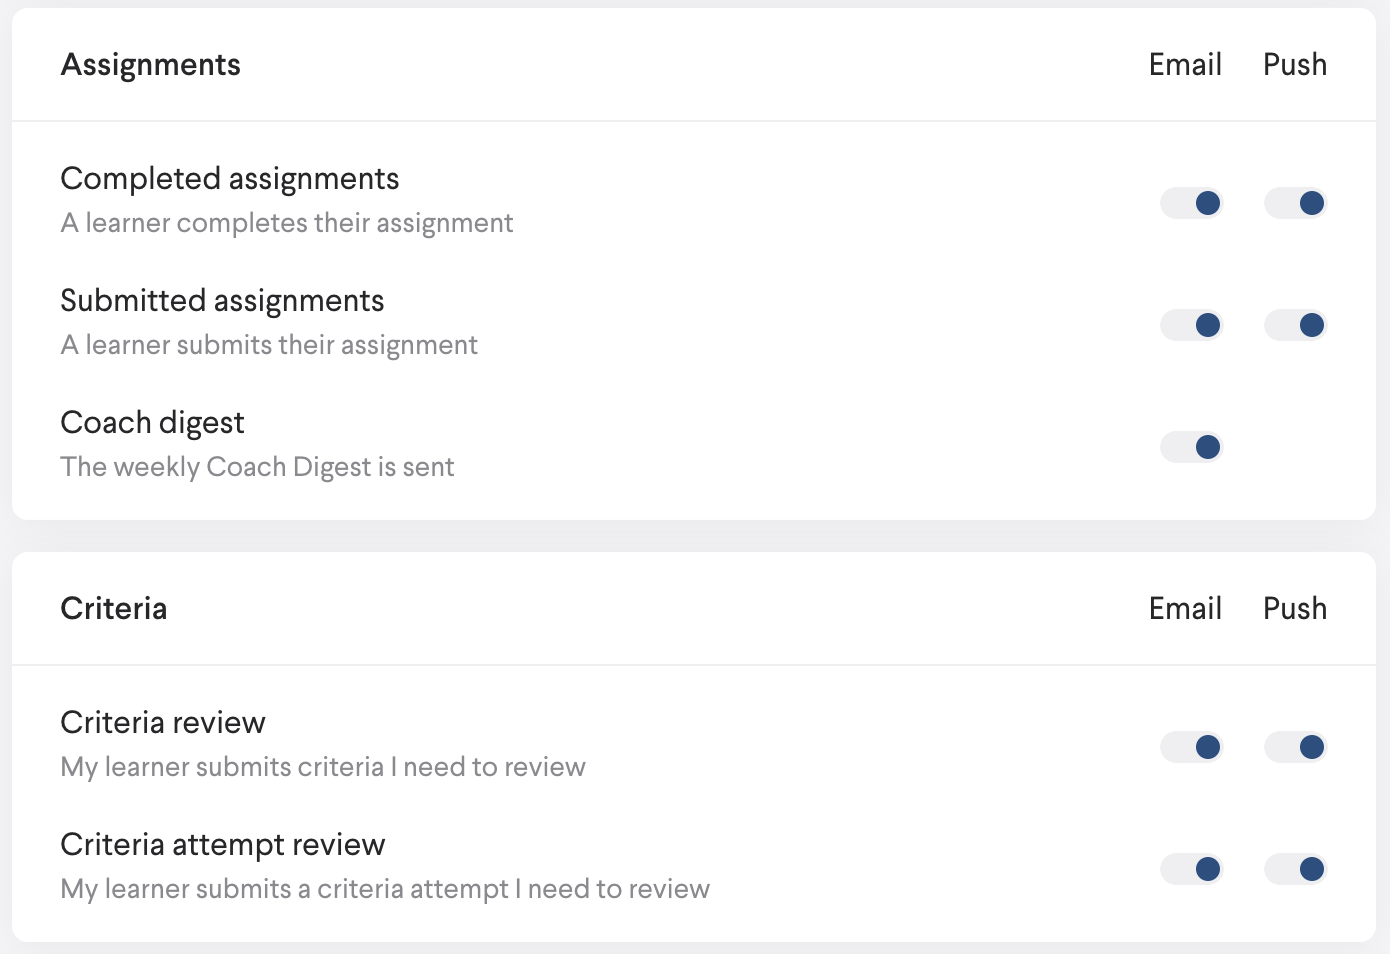Disable Push for Criteria attempt review
Viewport: 1390px width, 954px height.
tap(1295, 869)
